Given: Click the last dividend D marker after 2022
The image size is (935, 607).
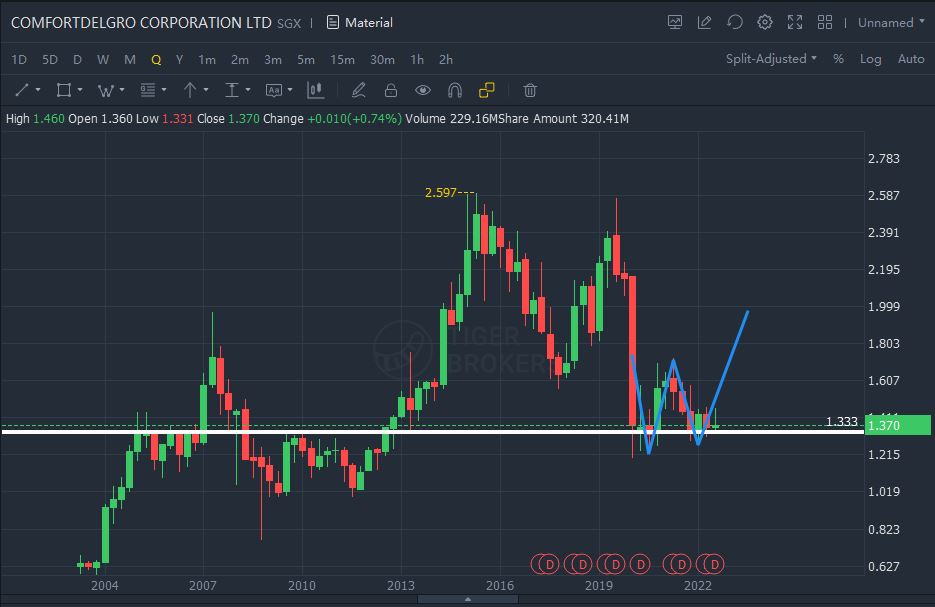Looking at the screenshot, I should (x=715, y=563).
